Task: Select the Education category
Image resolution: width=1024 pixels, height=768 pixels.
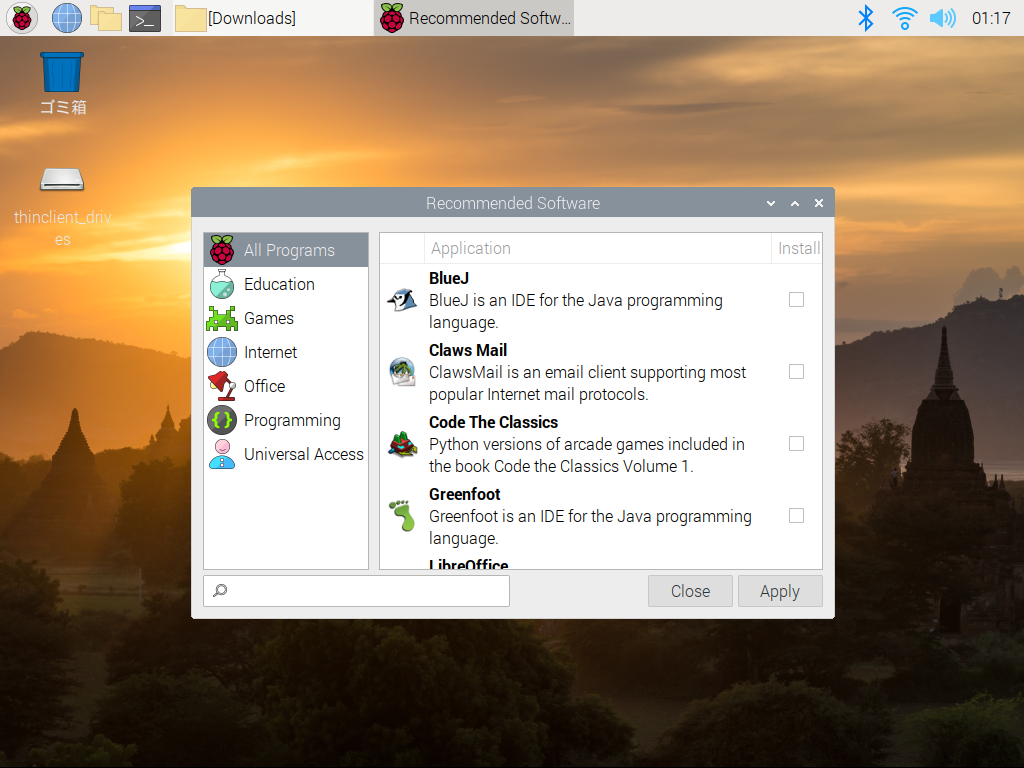Action: (286, 284)
